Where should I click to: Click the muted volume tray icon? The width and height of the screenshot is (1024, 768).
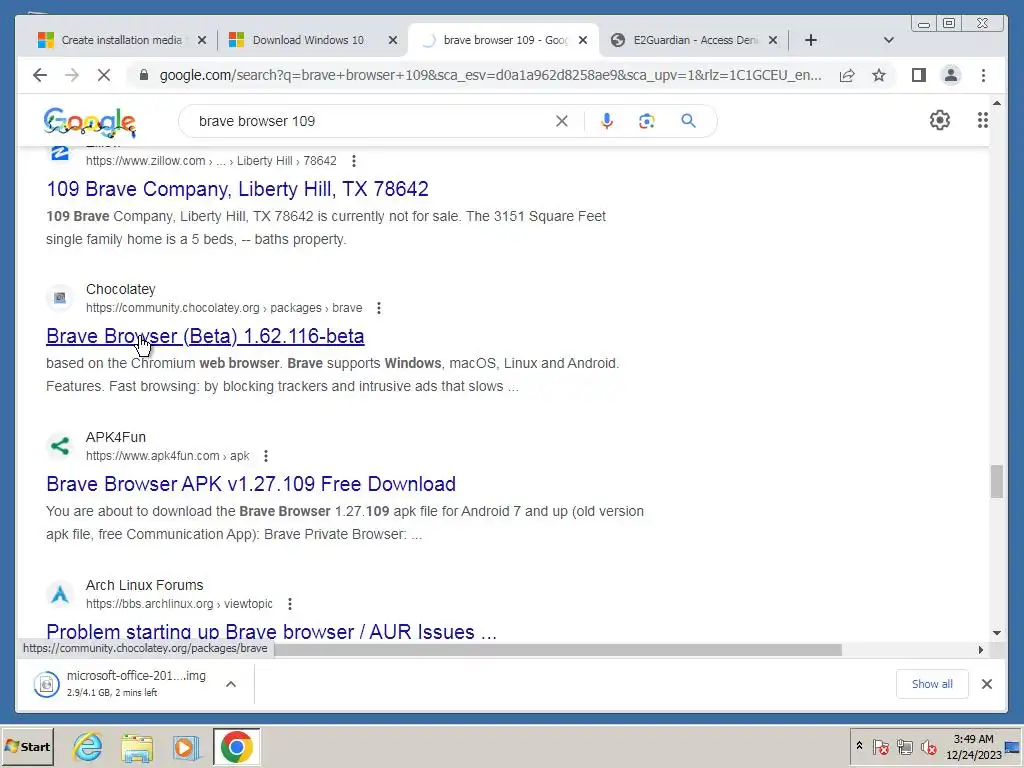click(x=928, y=746)
